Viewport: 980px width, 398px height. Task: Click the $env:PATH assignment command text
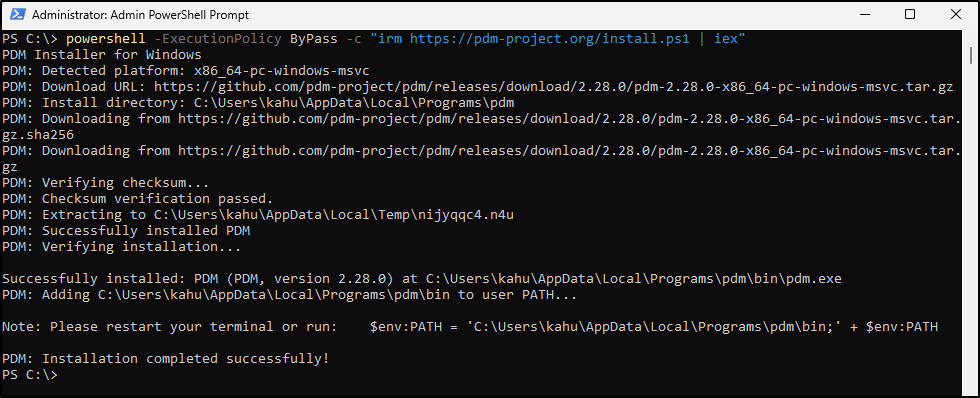click(654, 327)
